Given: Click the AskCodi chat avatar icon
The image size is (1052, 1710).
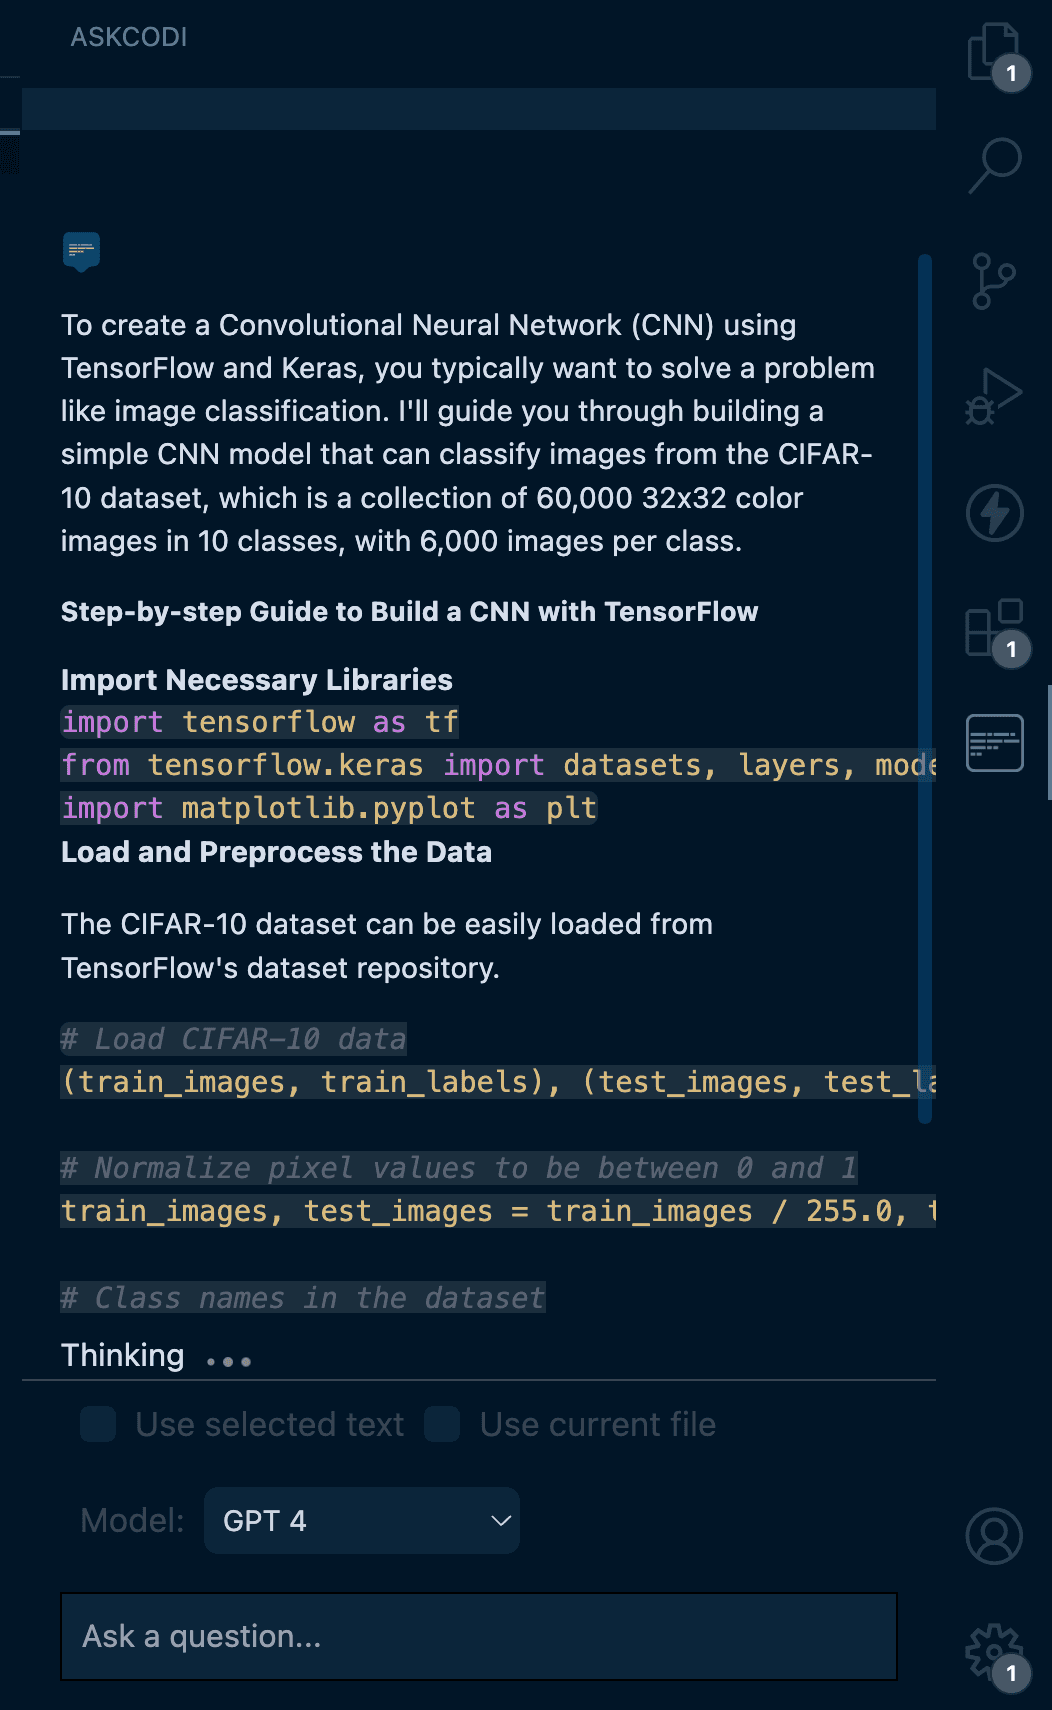Looking at the screenshot, I should click(81, 251).
